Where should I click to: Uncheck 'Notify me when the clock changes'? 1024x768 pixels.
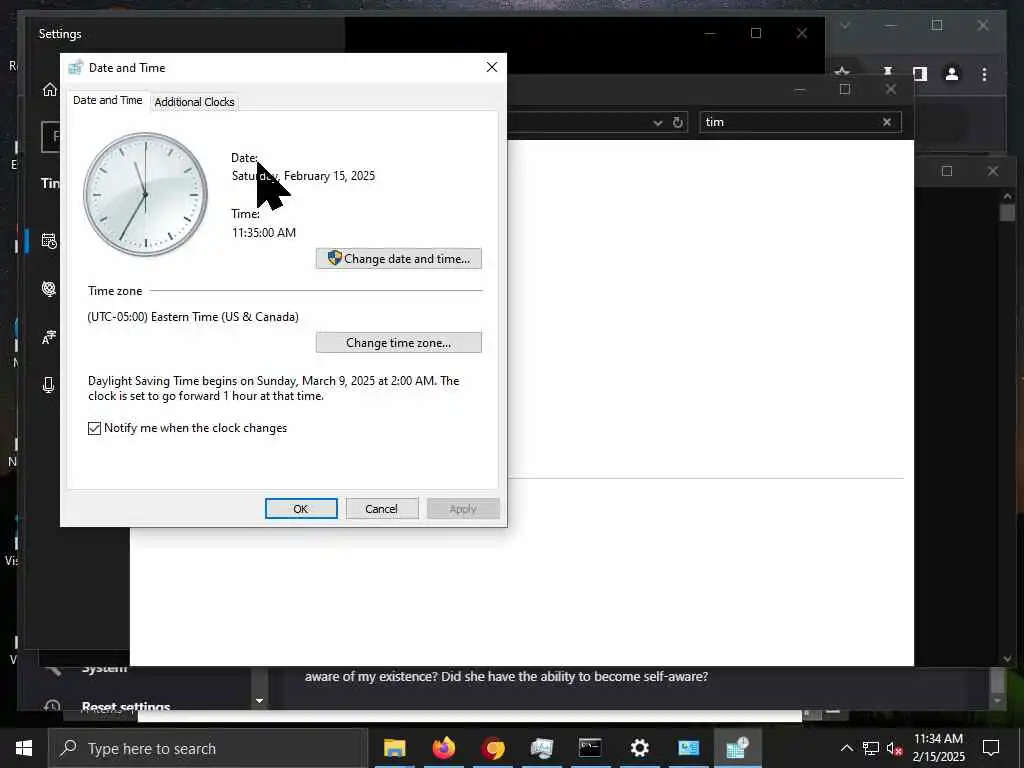coord(95,428)
